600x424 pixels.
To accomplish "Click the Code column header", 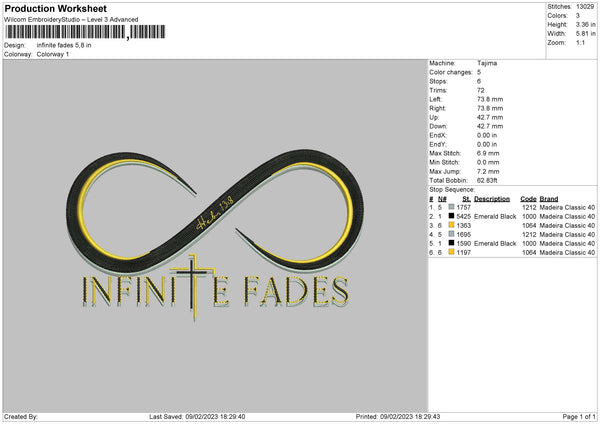I will click(x=529, y=198).
